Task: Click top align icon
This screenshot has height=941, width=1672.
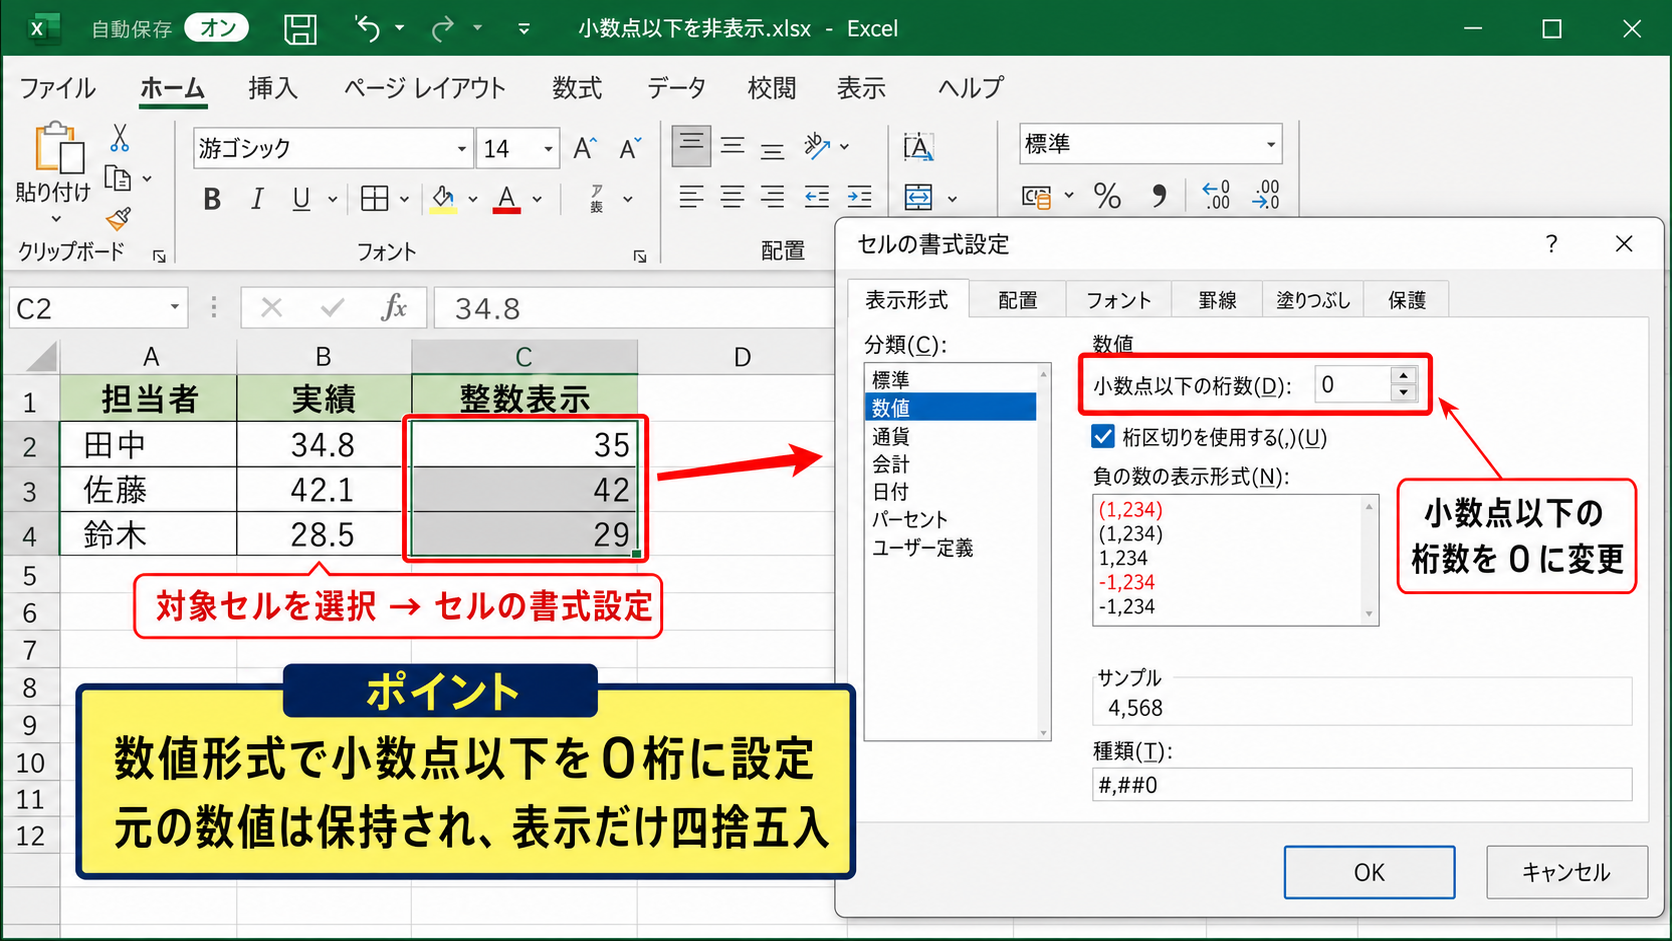Action: (691, 146)
